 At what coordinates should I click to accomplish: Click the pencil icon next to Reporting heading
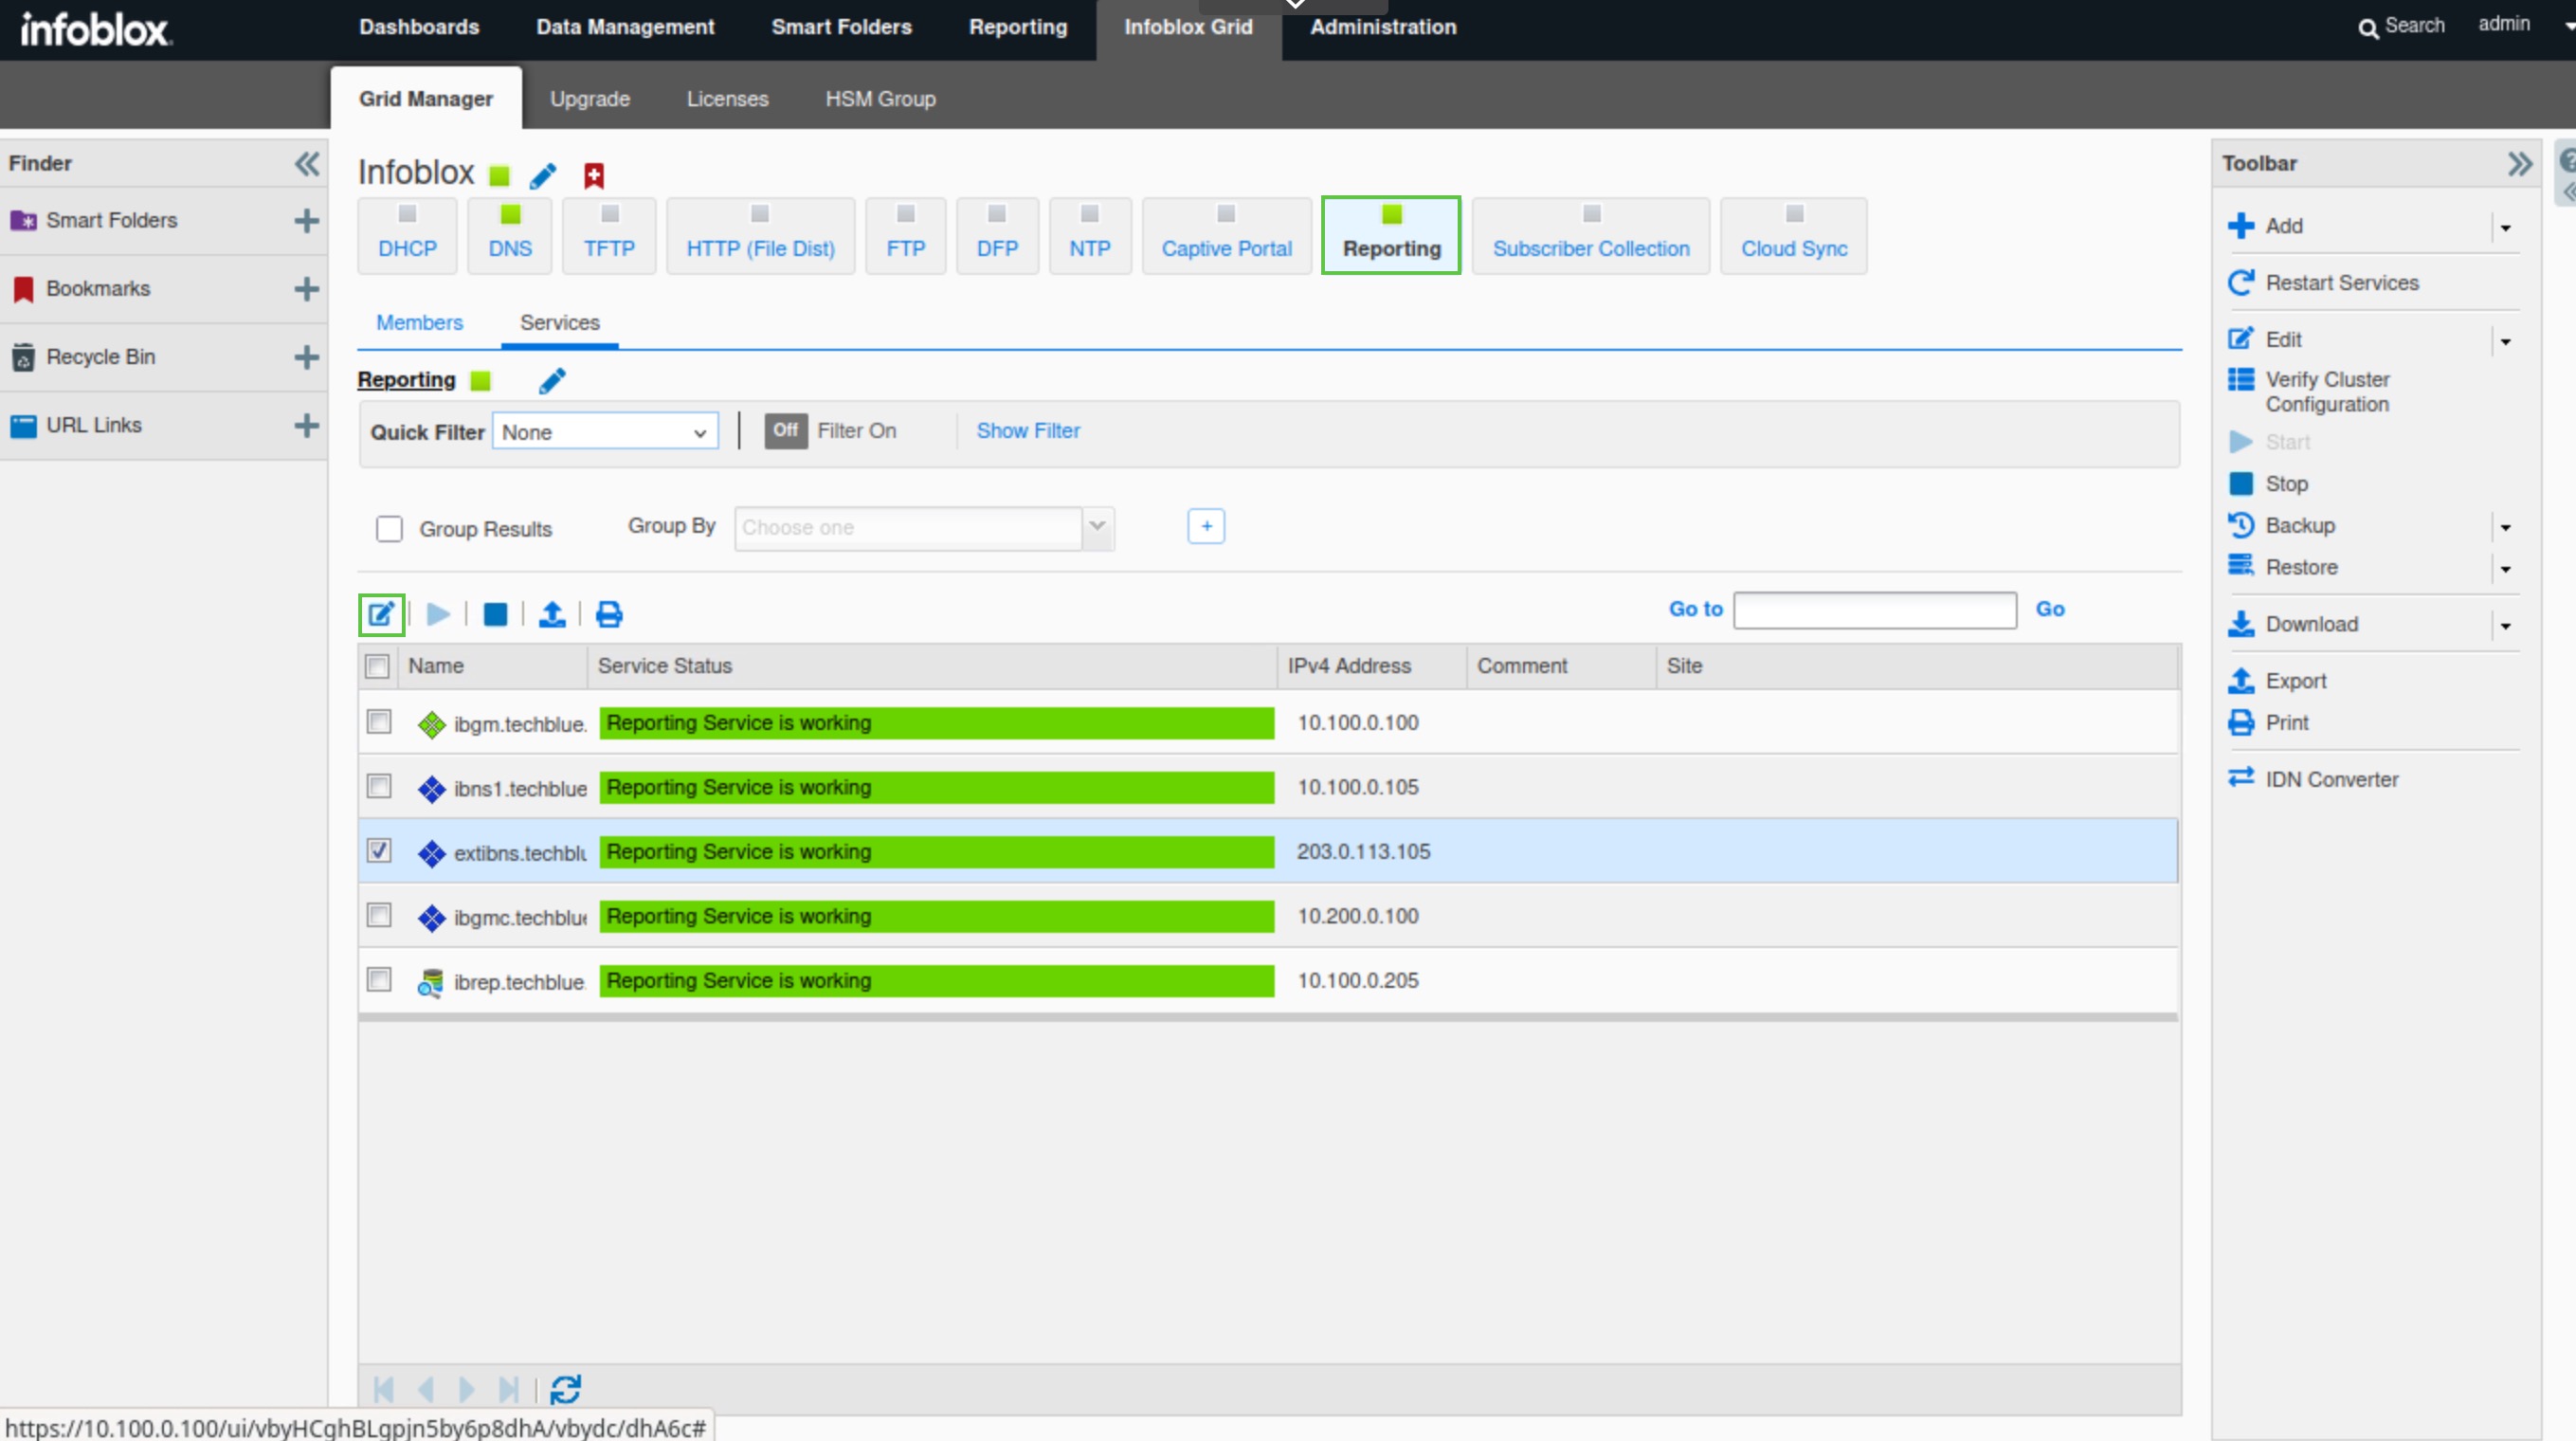pos(552,381)
